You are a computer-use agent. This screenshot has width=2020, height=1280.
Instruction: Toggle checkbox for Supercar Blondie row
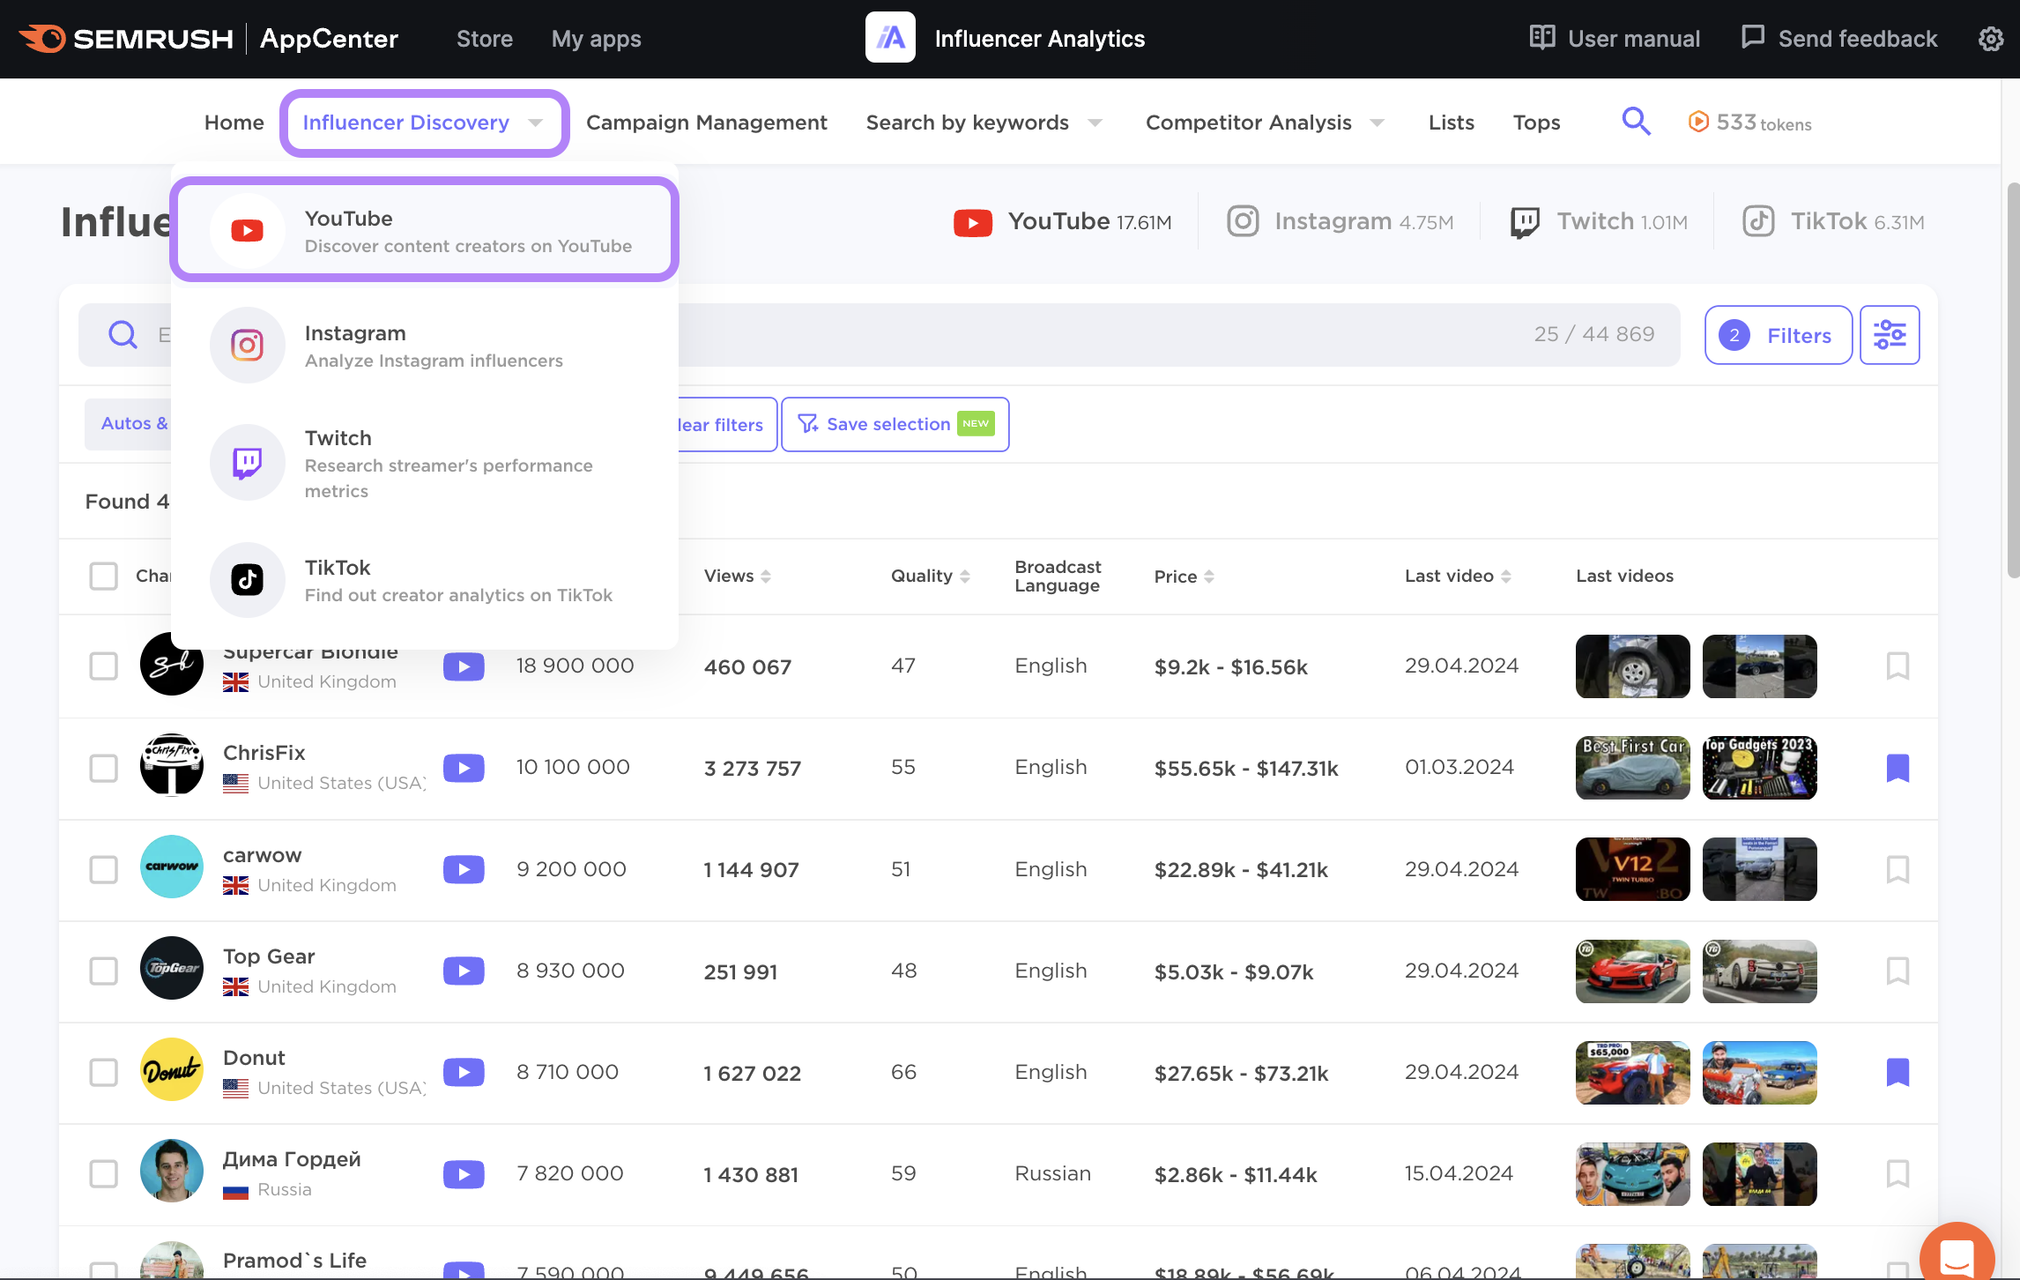(102, 664)
